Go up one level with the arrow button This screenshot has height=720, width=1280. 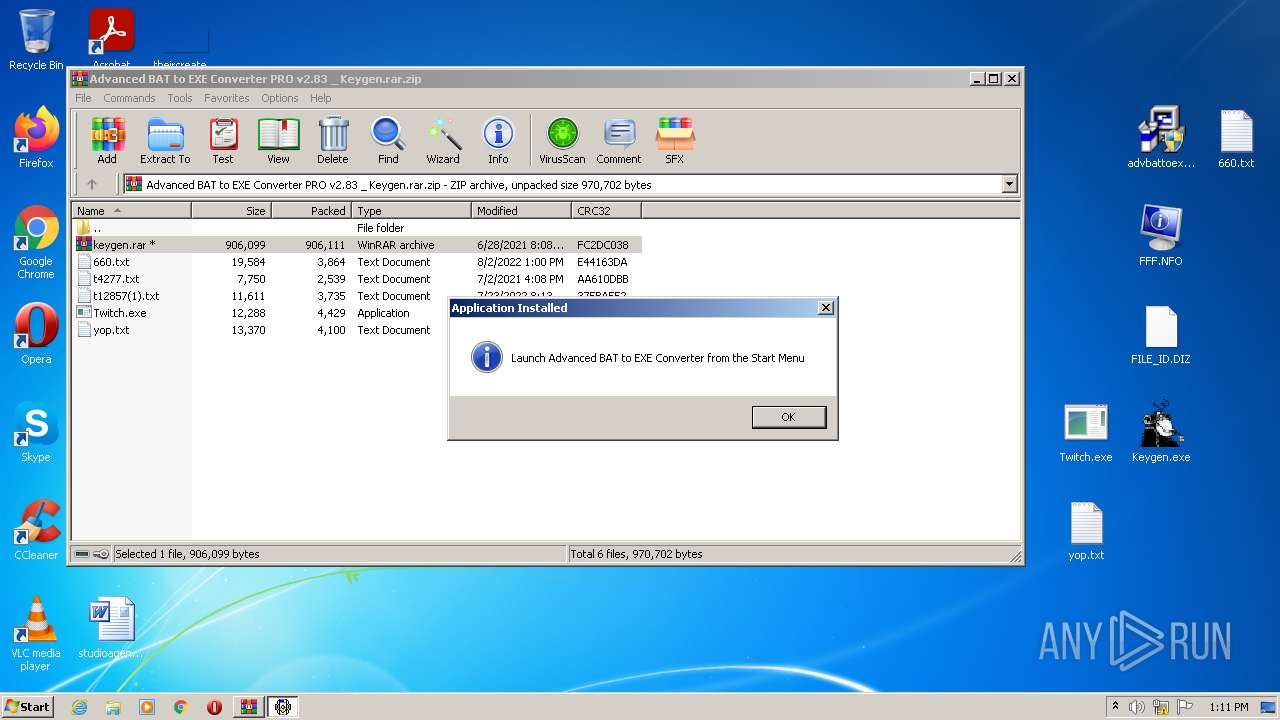[x=92, y=184]
